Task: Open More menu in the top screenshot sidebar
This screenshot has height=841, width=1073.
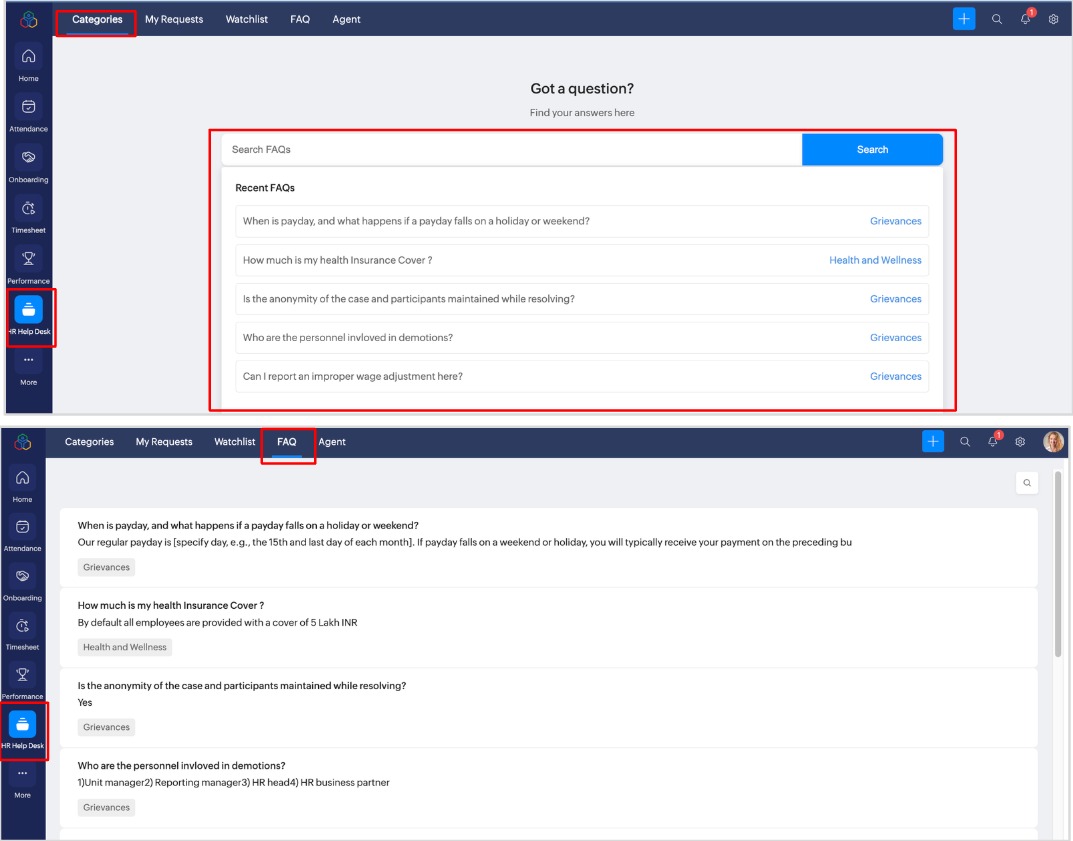Action: point(28,368)
